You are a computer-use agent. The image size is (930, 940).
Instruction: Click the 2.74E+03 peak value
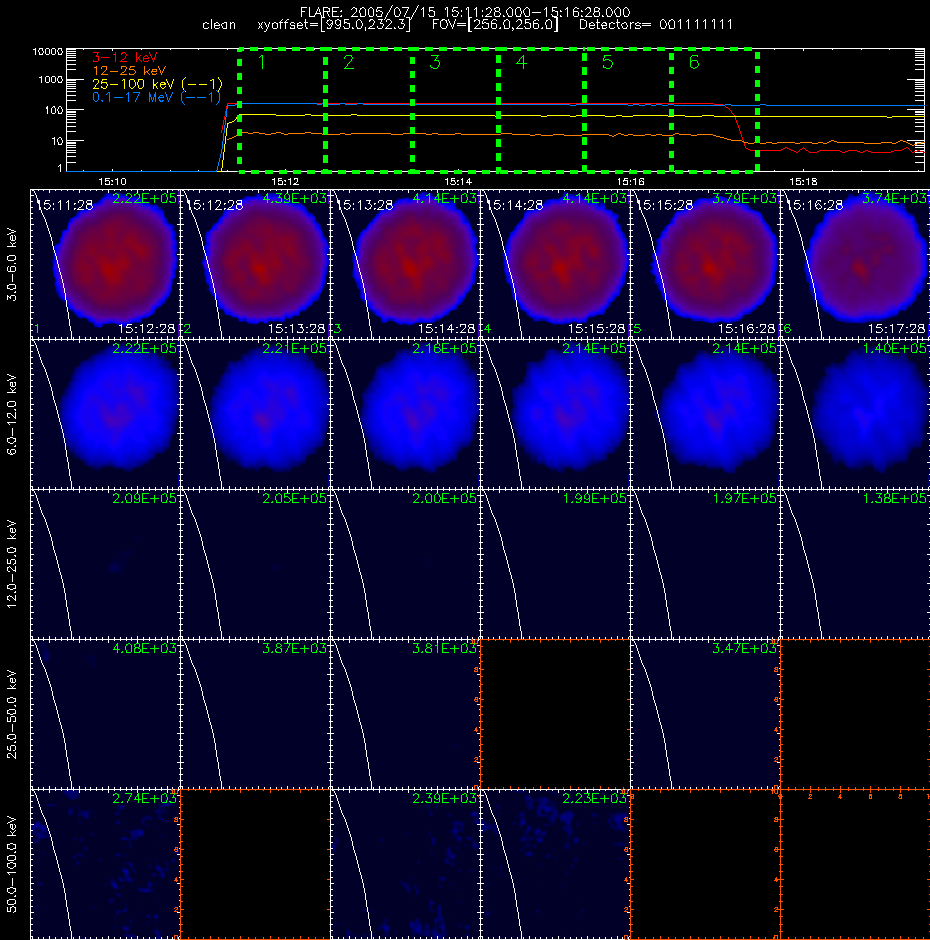point(145,798)
